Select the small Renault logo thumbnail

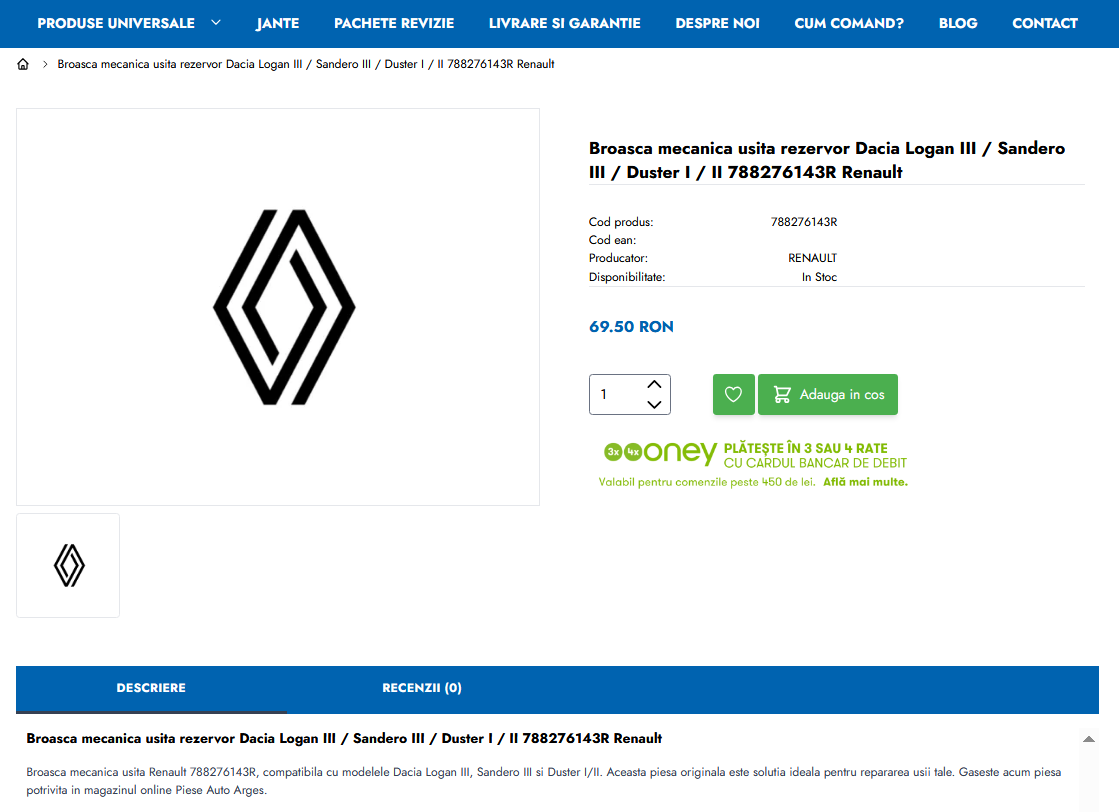(x=68, y=565)
